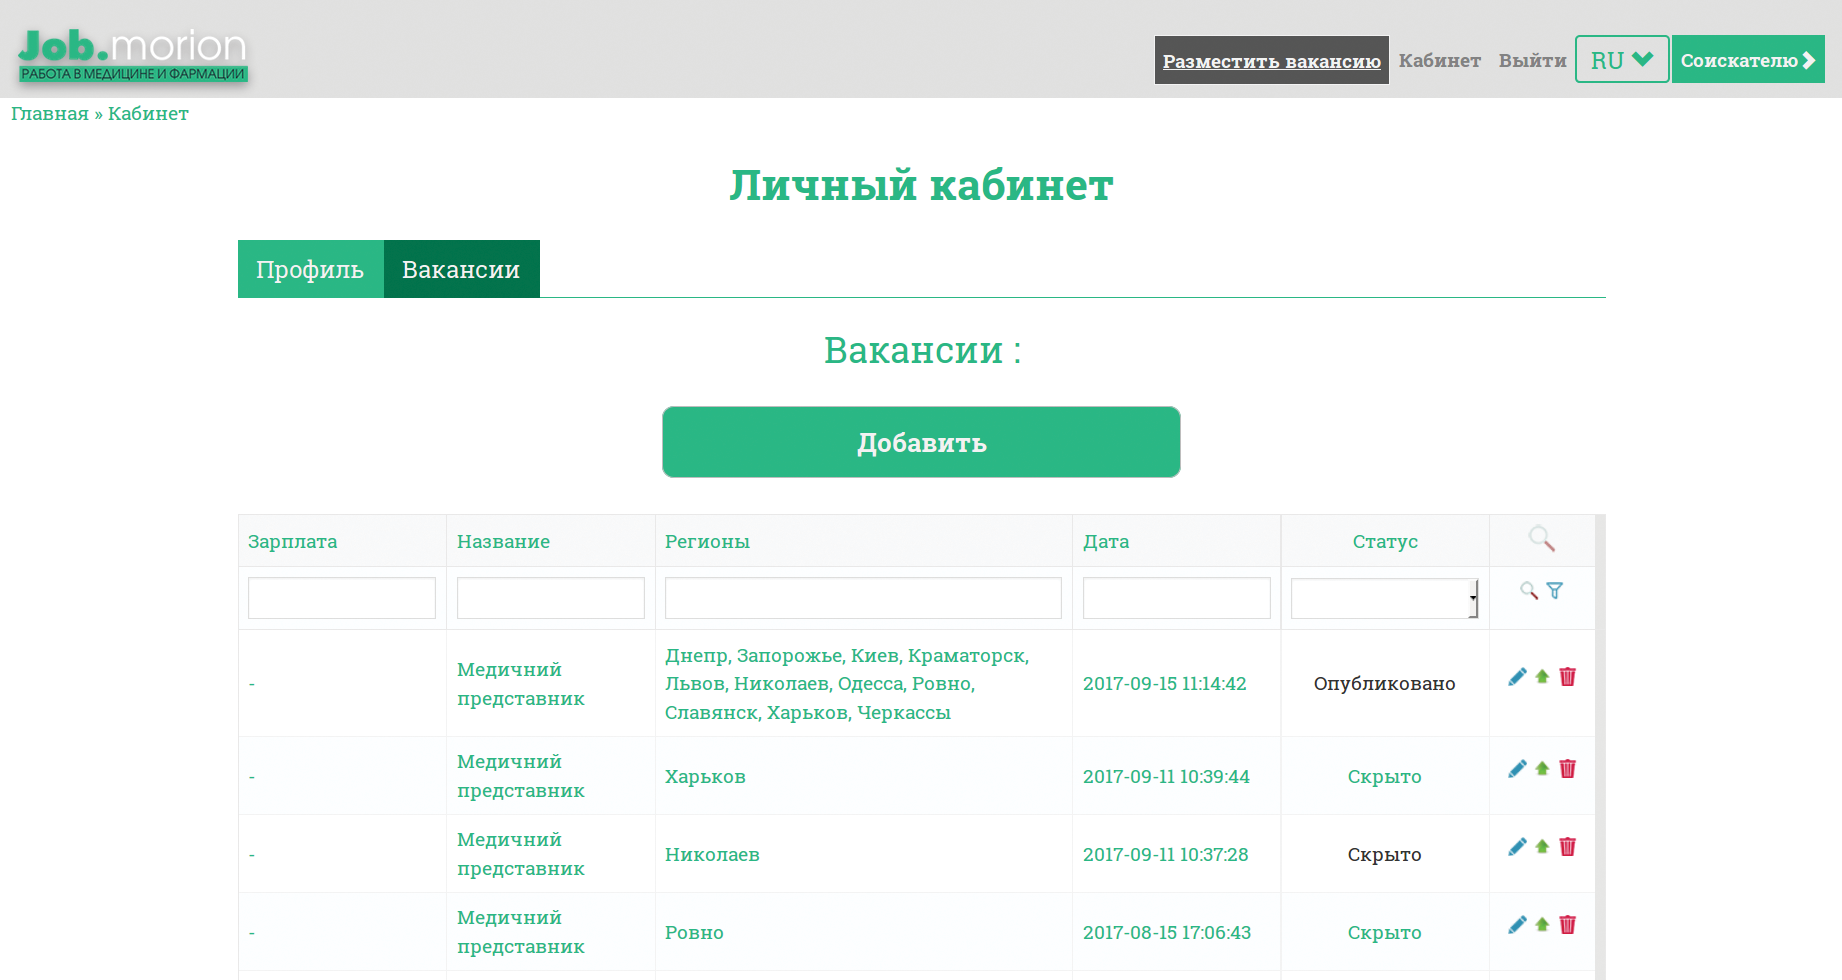The image size is (1842, 980).
Task: Delete the Николаев vacancy with the trash icon
Action: point(1567,847)
